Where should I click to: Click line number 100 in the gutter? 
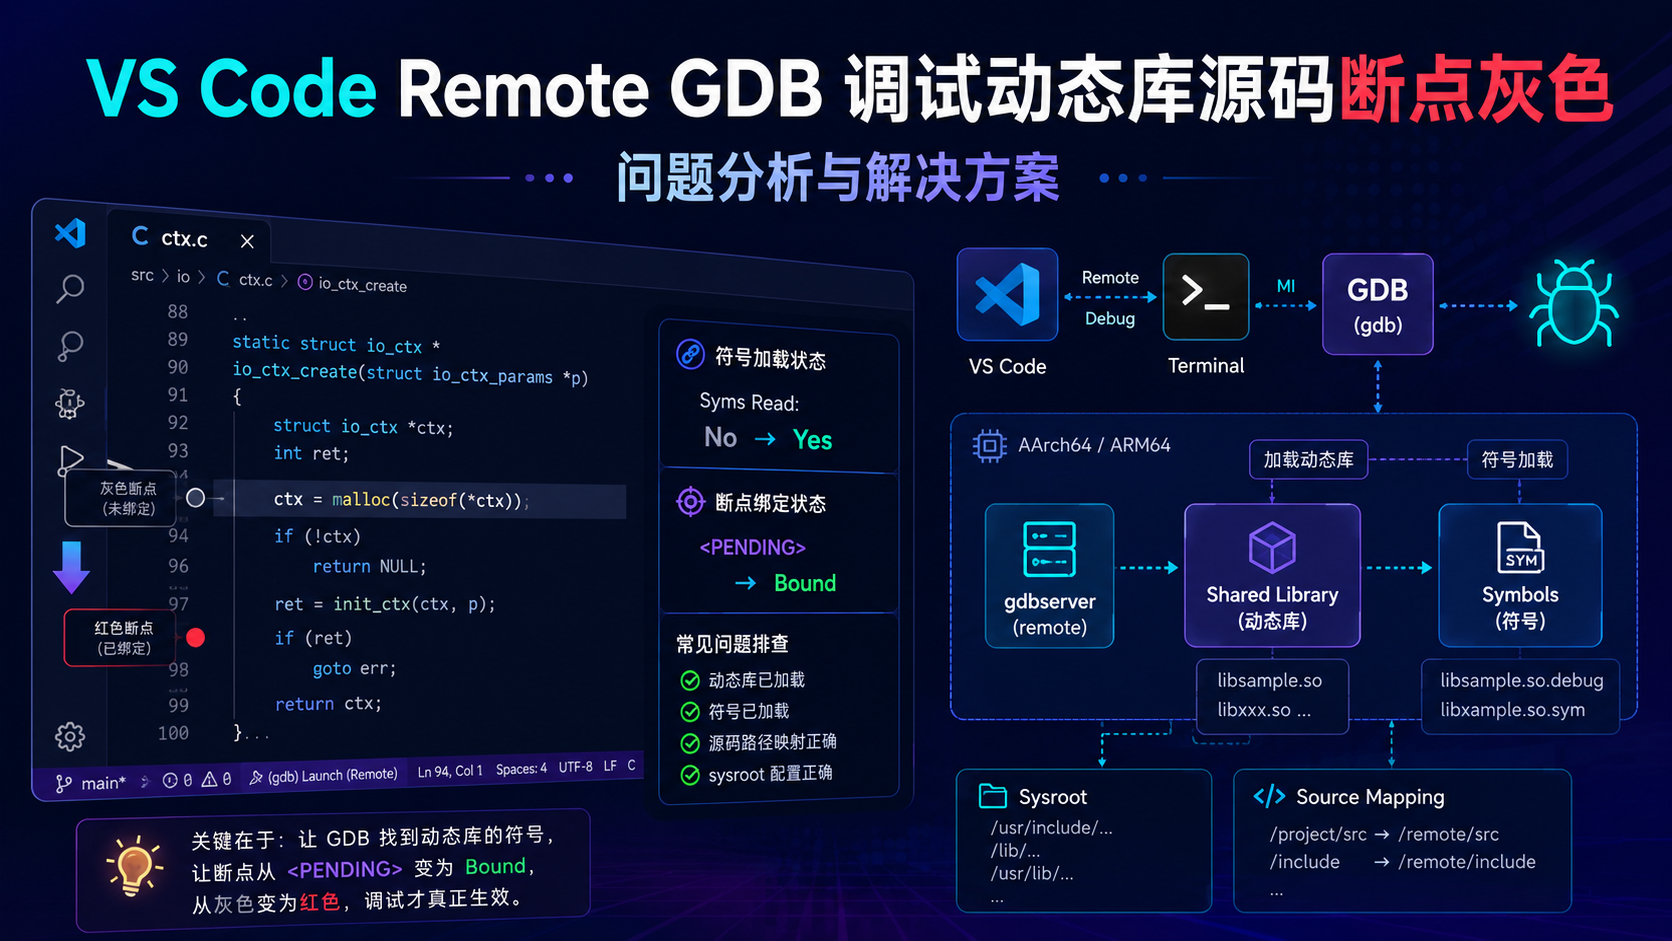coord(173,733)
